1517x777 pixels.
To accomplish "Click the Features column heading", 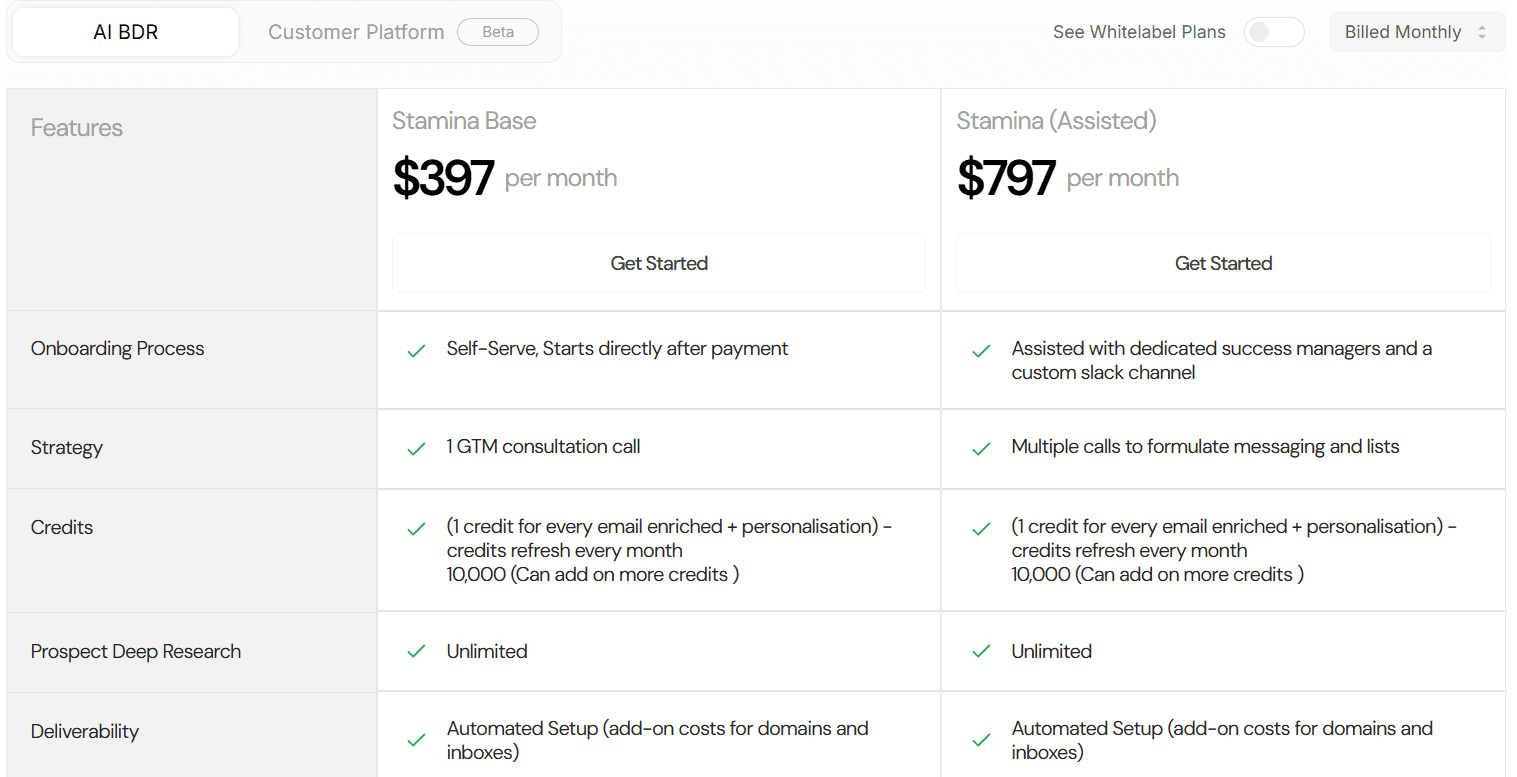I will click(77, 128).
